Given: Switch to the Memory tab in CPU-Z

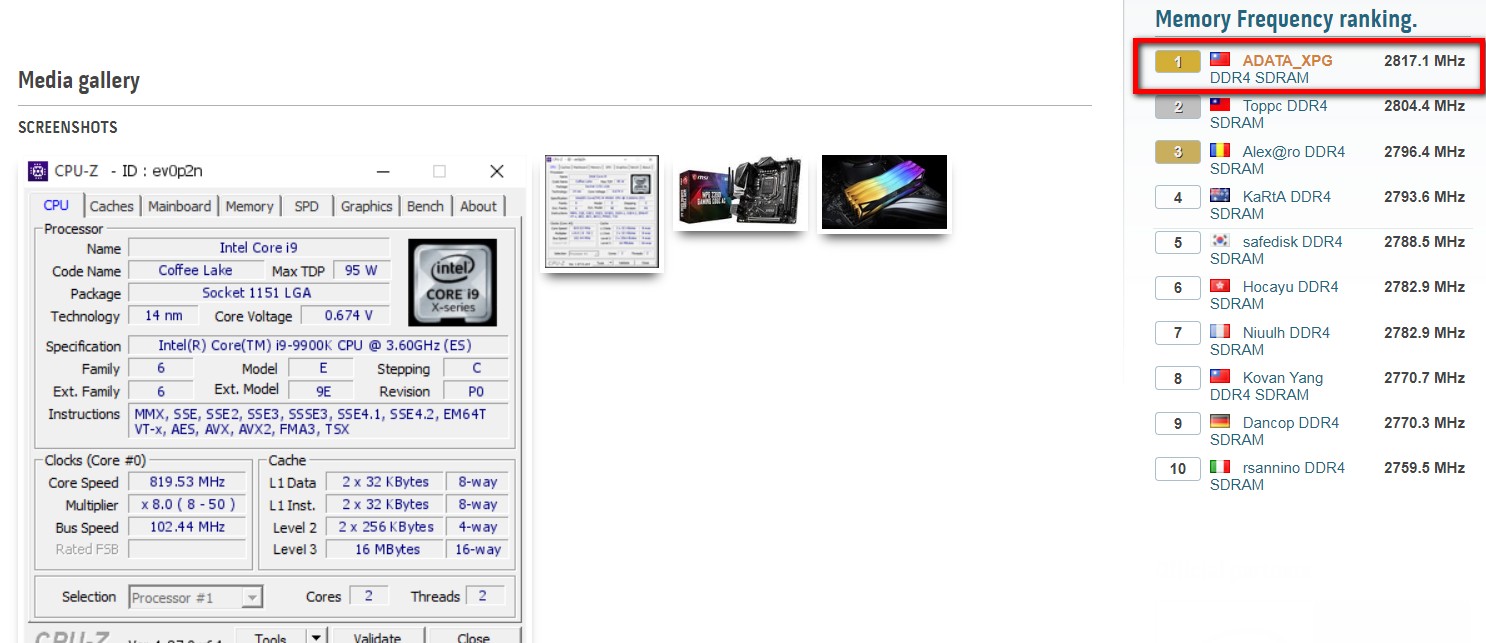Looking at the screenshot, I should point(249,206).
